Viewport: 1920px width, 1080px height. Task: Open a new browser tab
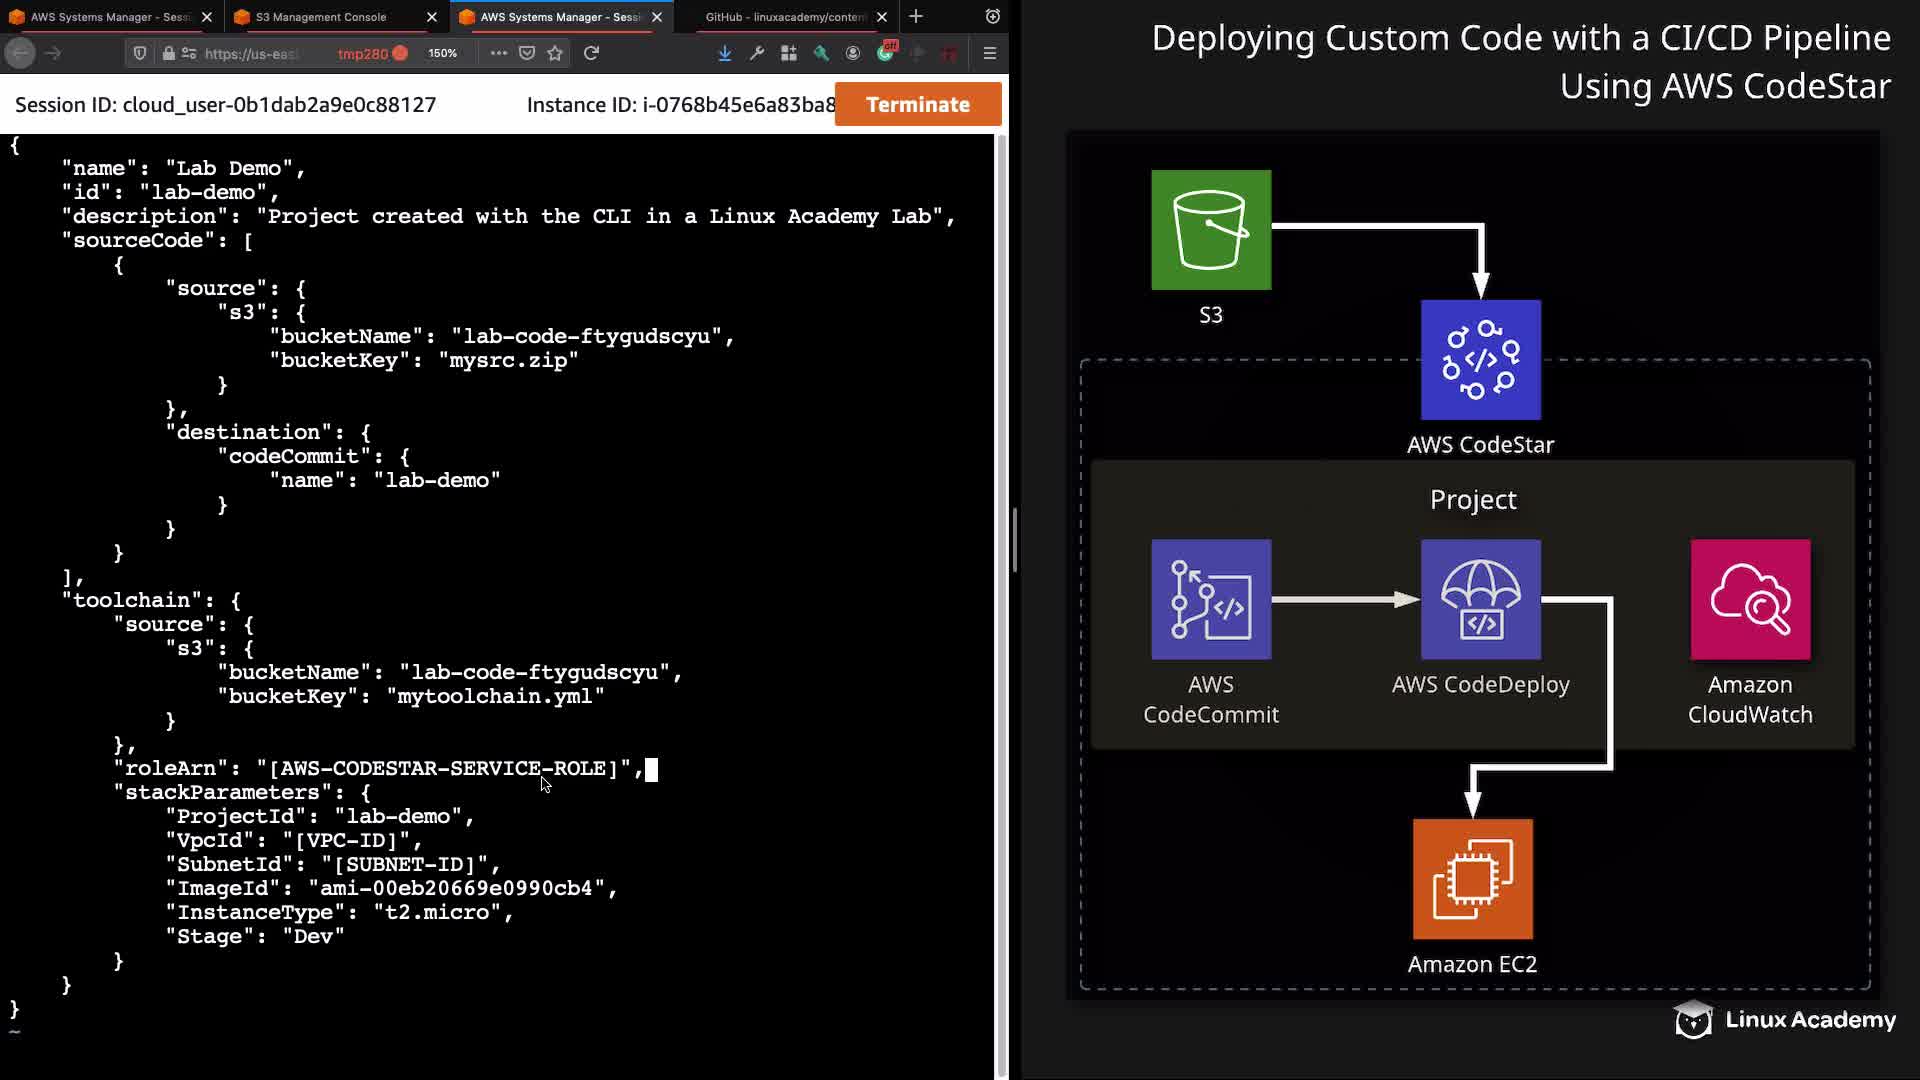click(916, 17)
